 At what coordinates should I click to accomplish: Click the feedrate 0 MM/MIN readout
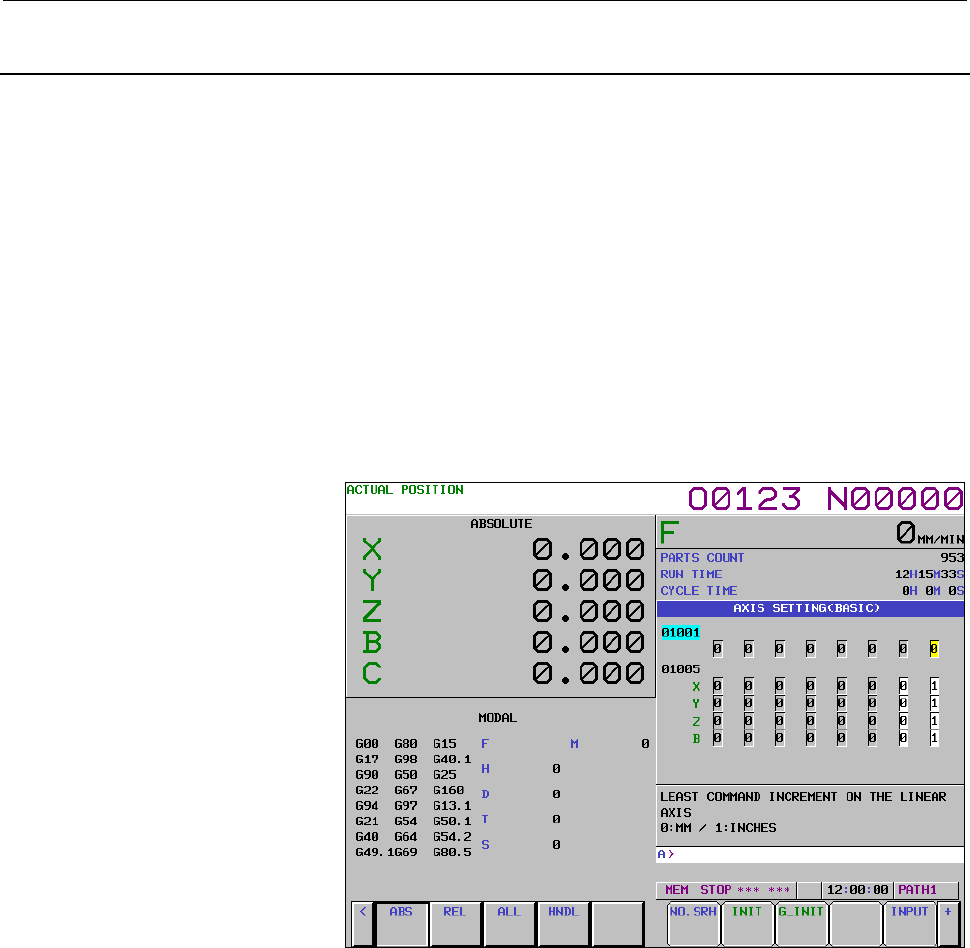(x=930, y=533)
